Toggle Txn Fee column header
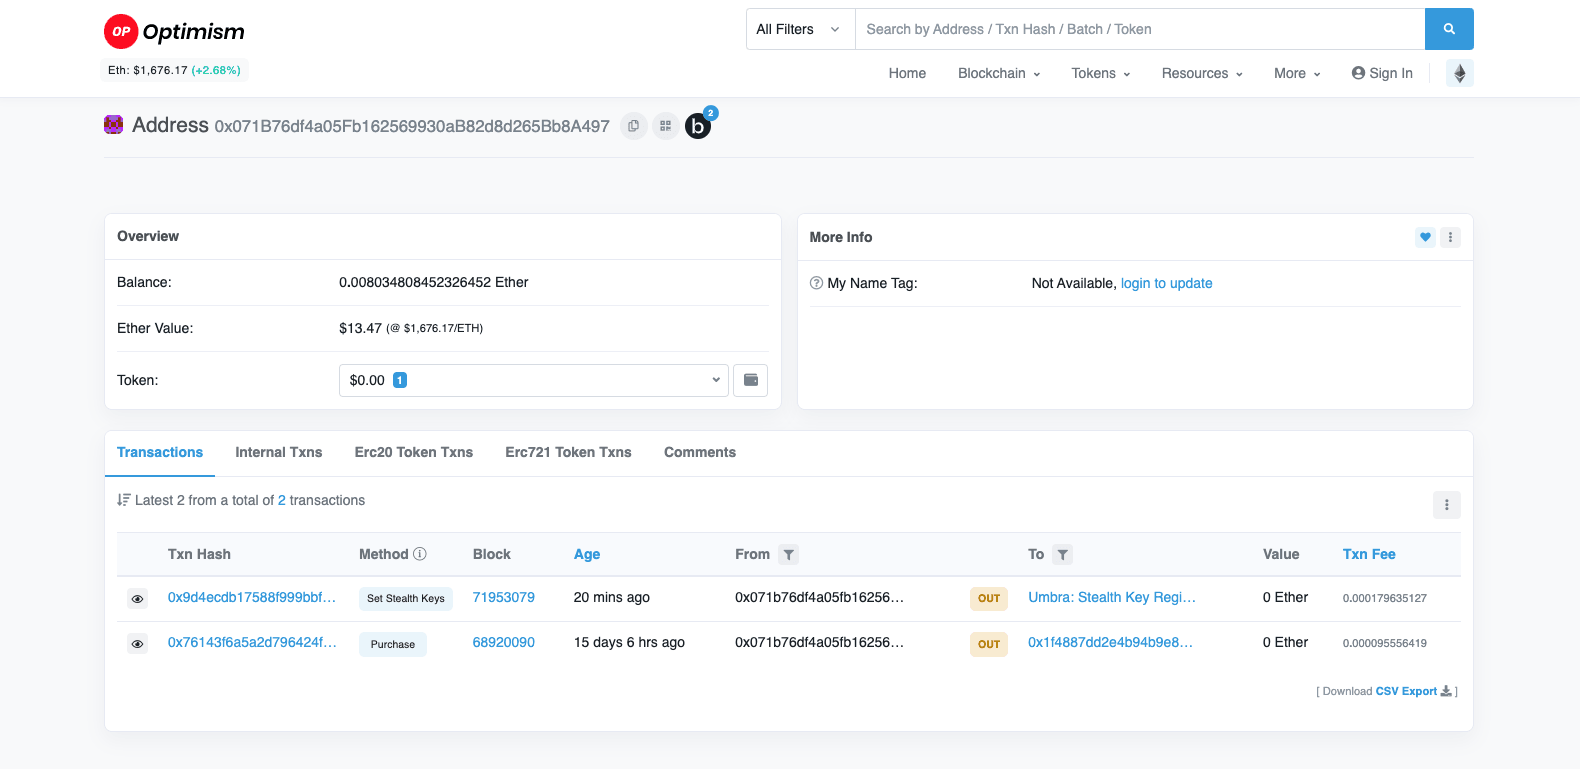Image resolution: width=1580 pixels, height=769 pixels. click(x=1369, y=554)
